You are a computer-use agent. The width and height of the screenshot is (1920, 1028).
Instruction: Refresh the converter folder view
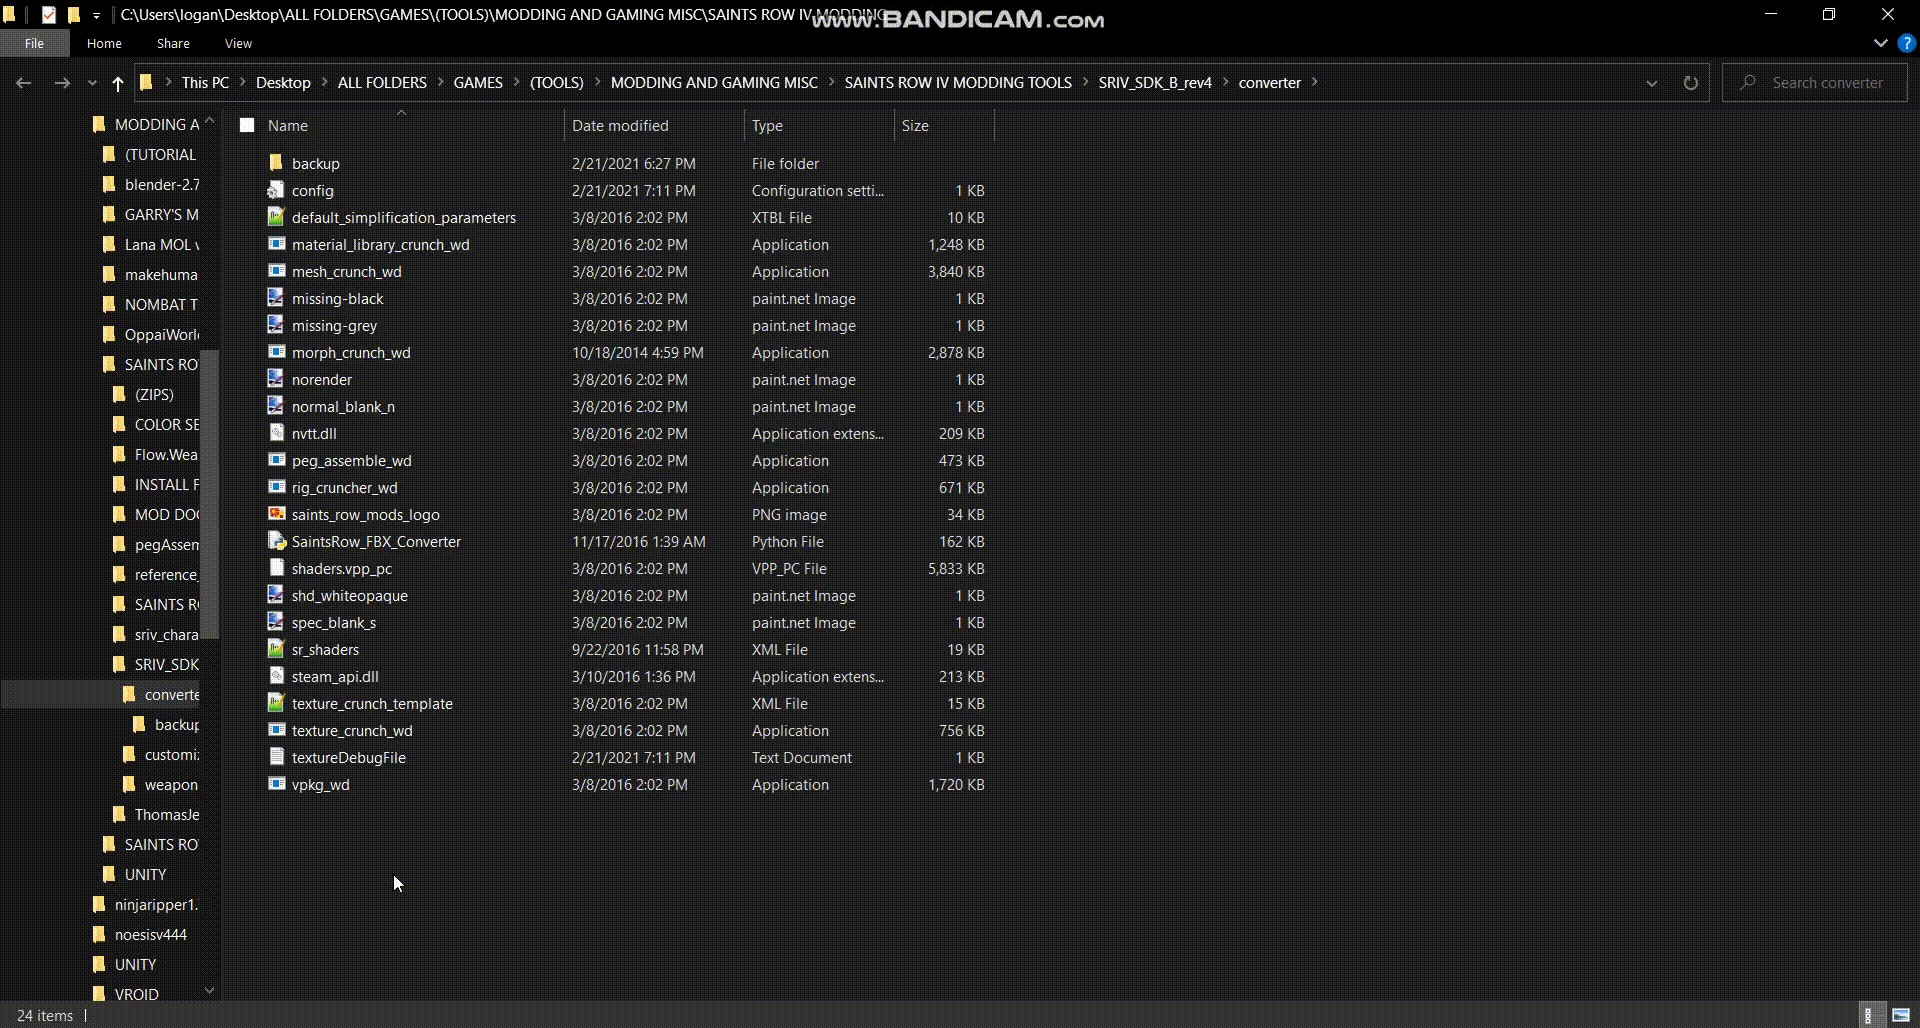[x=1690, y=83]
